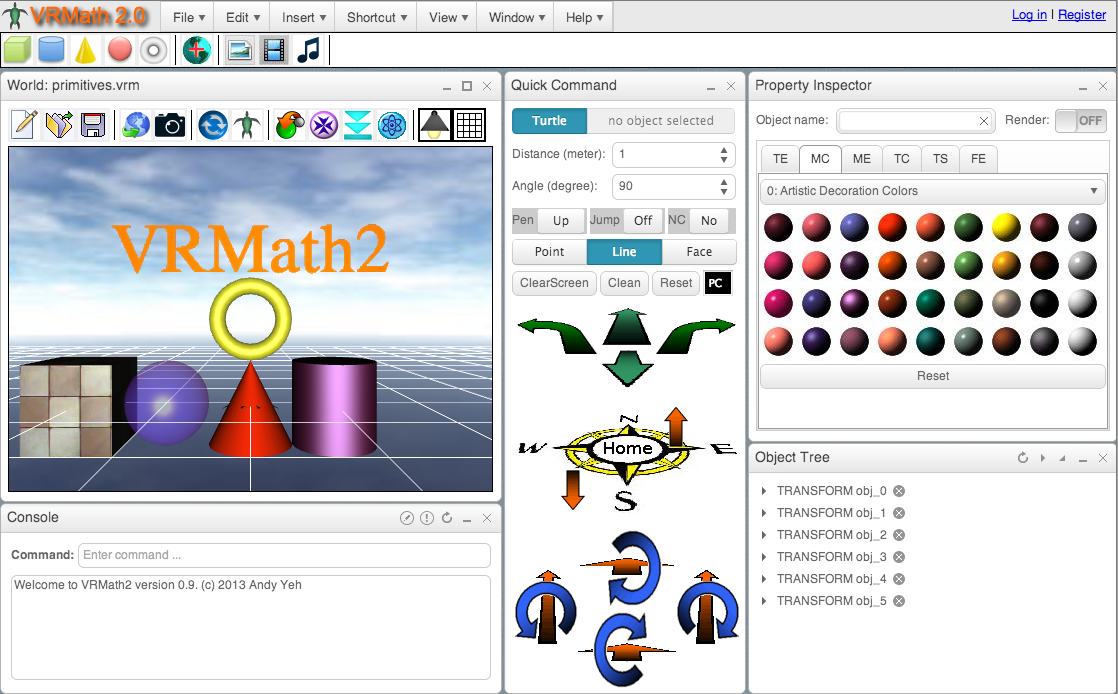Expand TRANSFORM obj_3 tree node
The image size is (1118, 694).
click(764, 557)
